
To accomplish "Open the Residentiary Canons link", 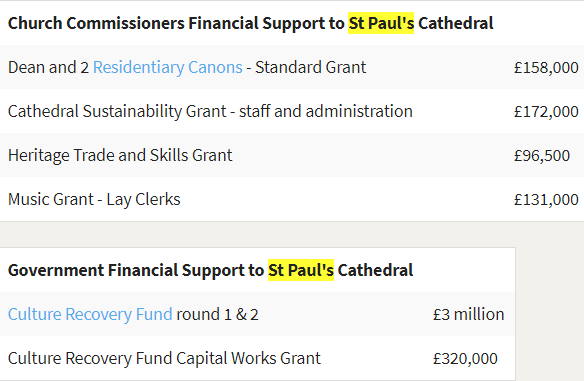I will pos(168,67).
